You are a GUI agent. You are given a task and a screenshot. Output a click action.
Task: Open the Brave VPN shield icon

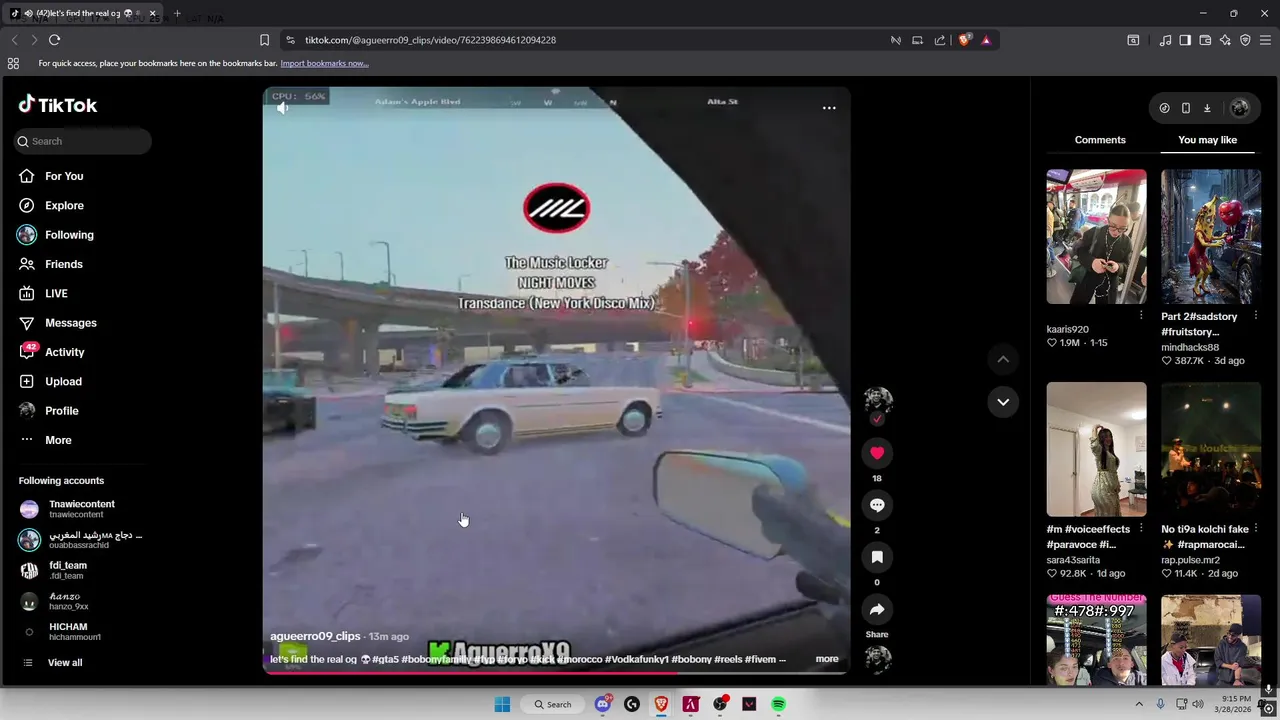click(x=1245, y=40)
